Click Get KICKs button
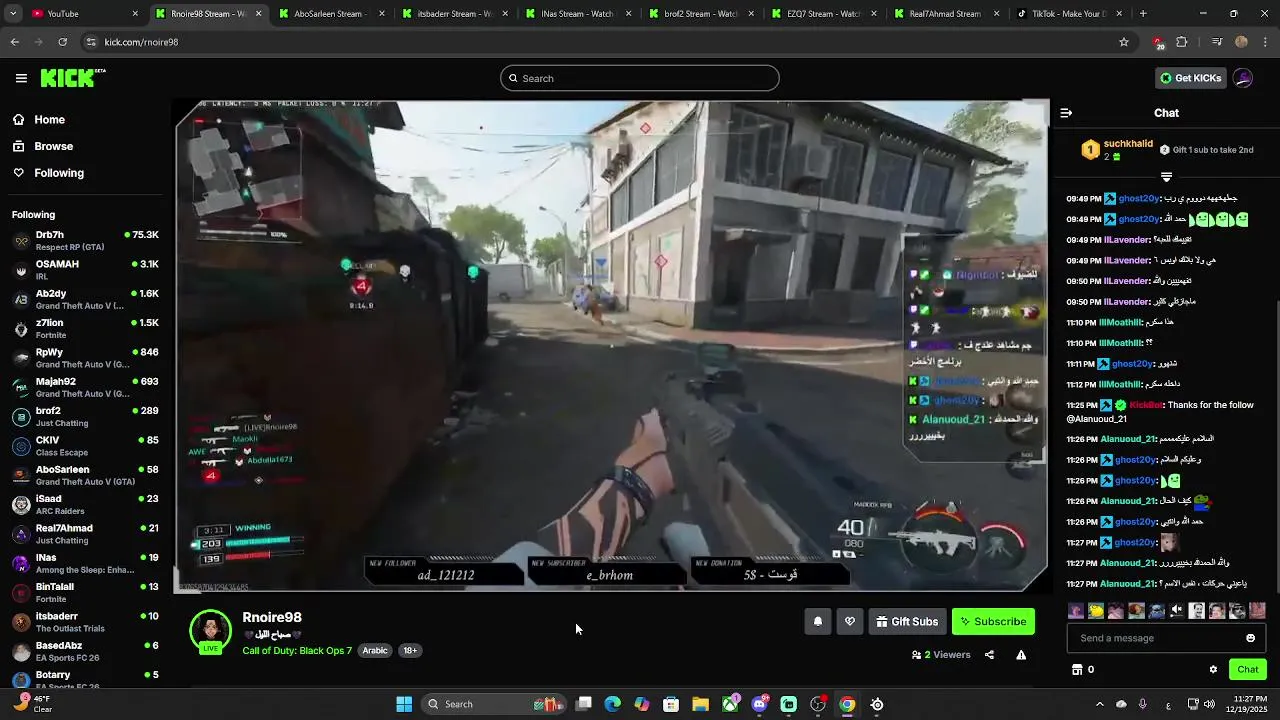This screenshot has height=720, width=1280. [1190, 78]
